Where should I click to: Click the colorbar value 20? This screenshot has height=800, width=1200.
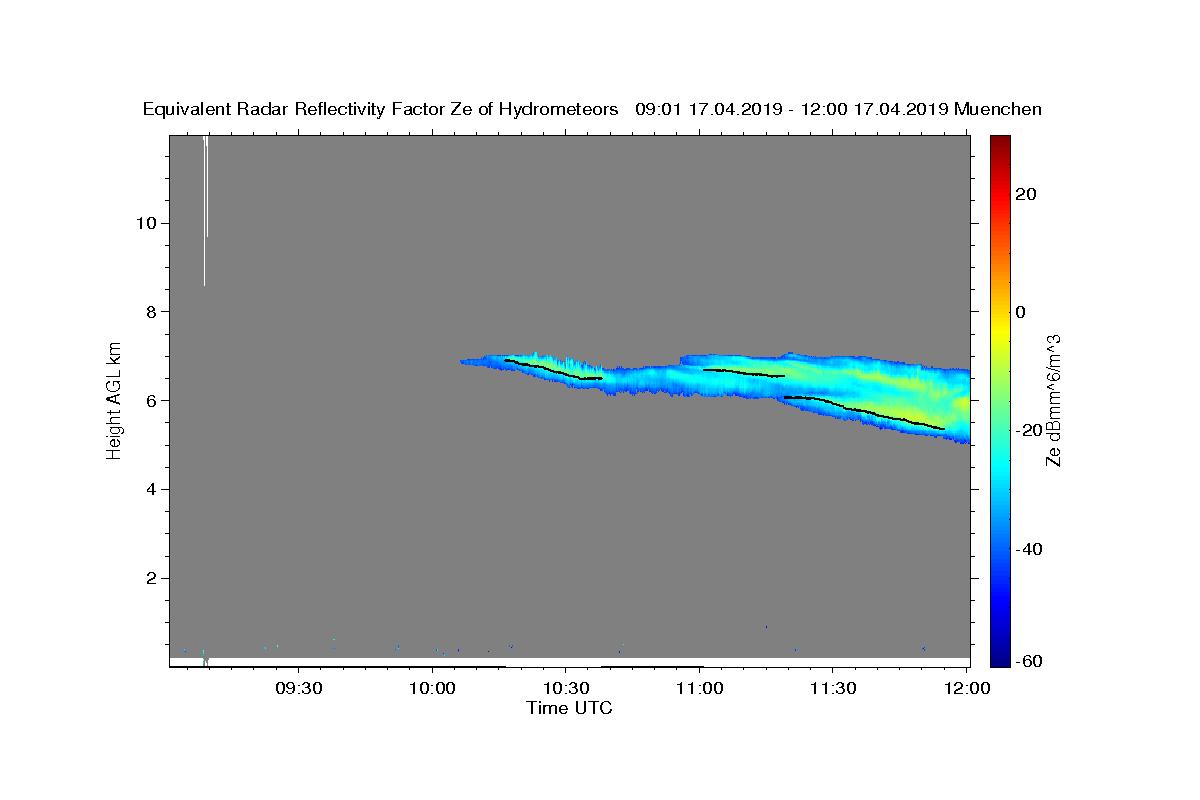click(1025, 194)
